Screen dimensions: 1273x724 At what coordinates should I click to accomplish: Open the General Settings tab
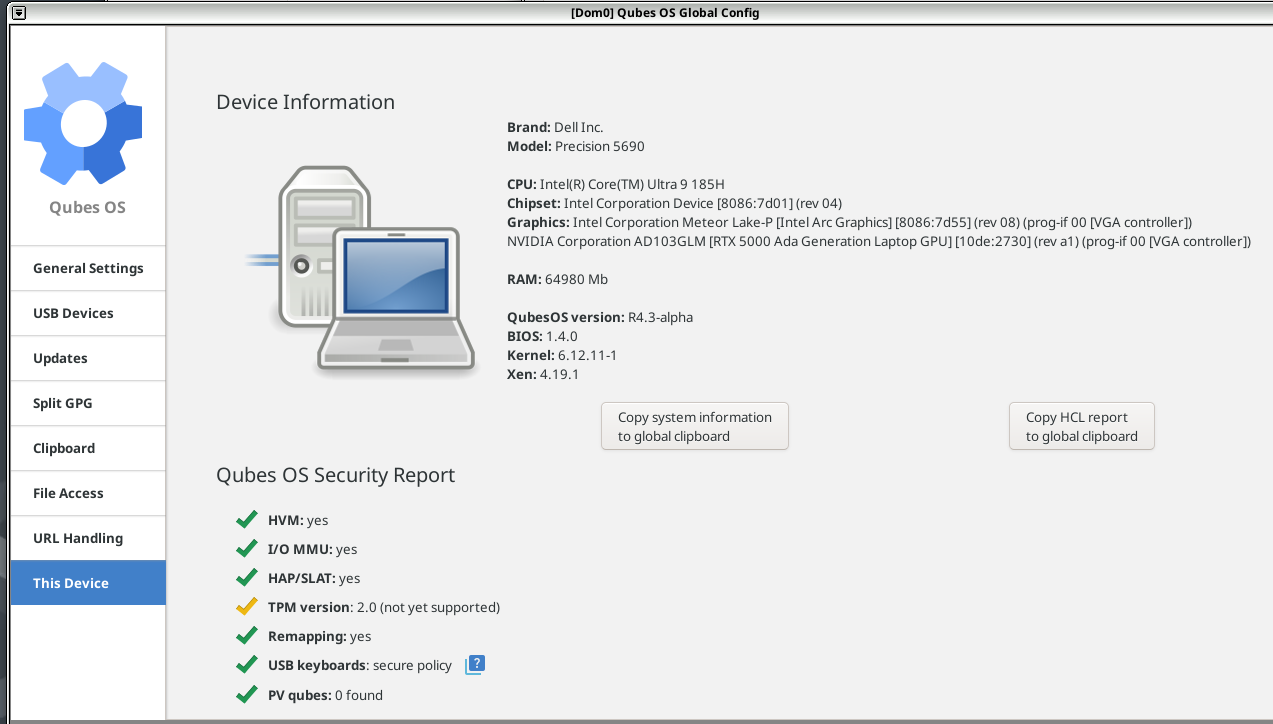pos(88,268)
